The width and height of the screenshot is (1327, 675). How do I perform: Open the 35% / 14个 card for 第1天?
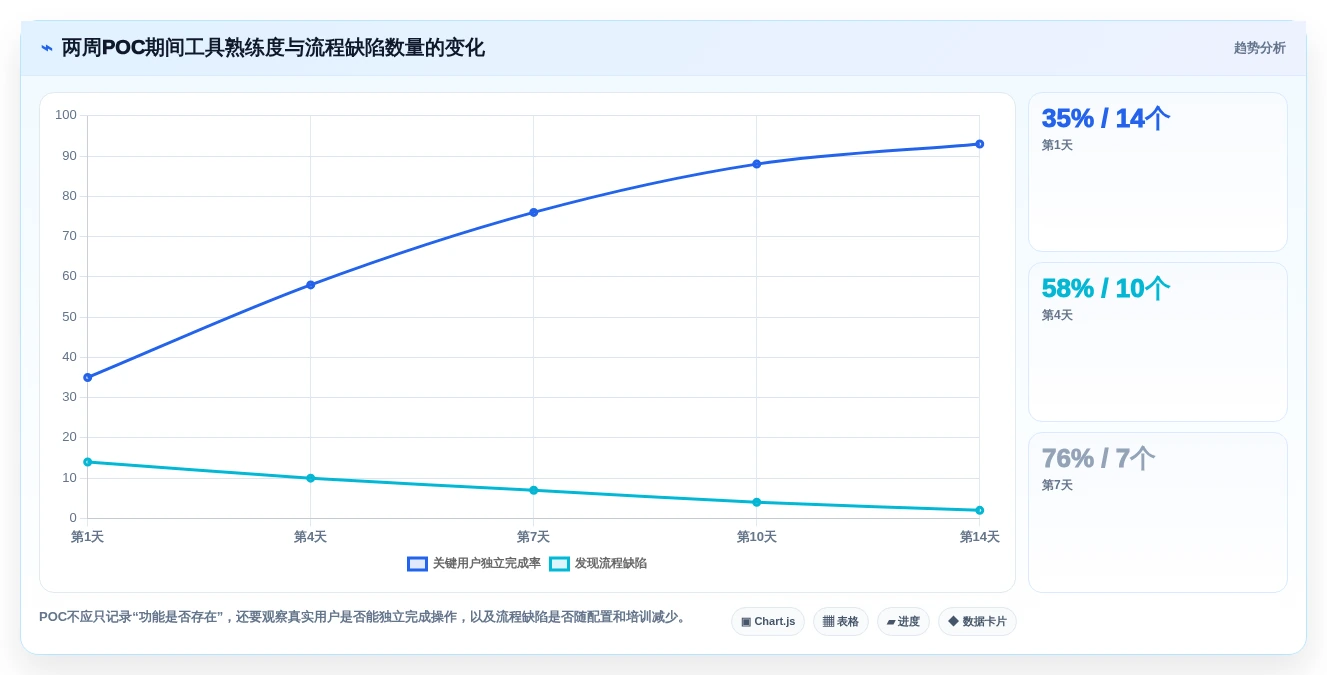1158,172
